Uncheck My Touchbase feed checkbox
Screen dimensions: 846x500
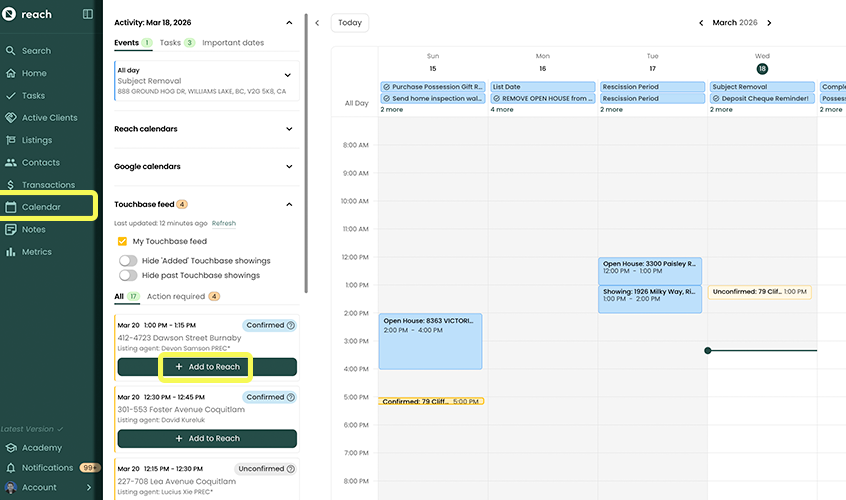point(123,242)
